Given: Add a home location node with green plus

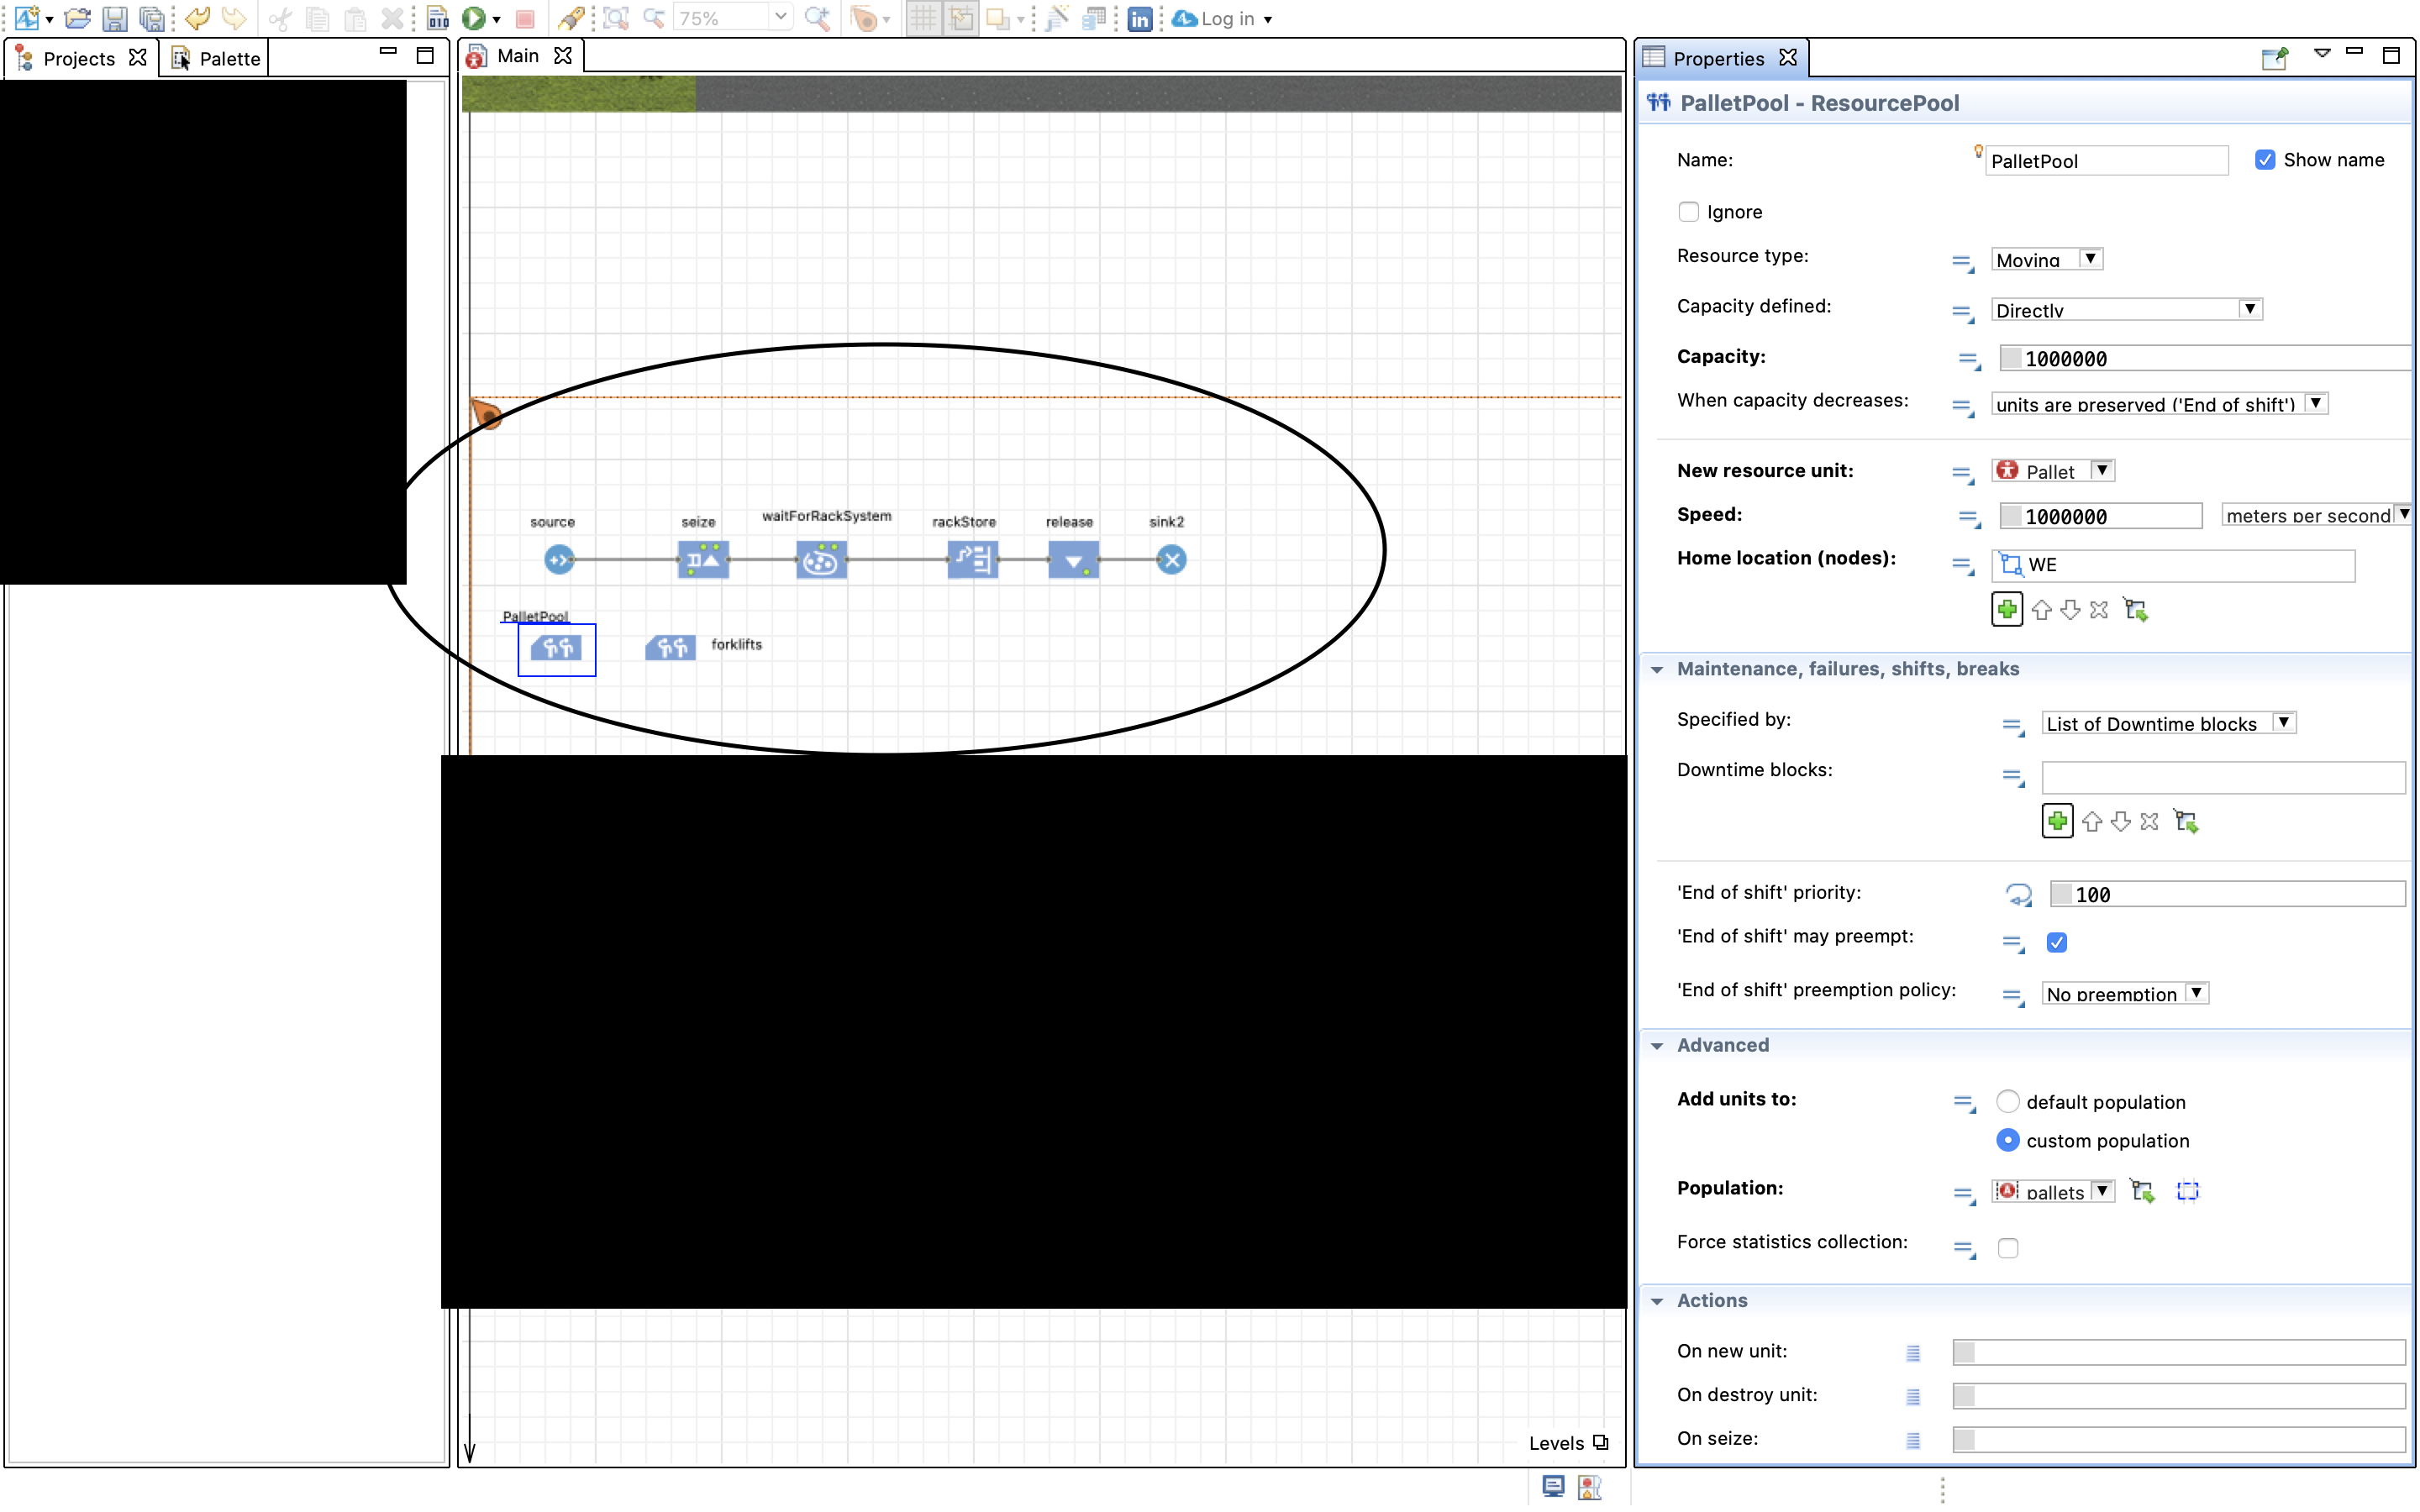Looking at the screenshot, I should [x=2006, y=609].
